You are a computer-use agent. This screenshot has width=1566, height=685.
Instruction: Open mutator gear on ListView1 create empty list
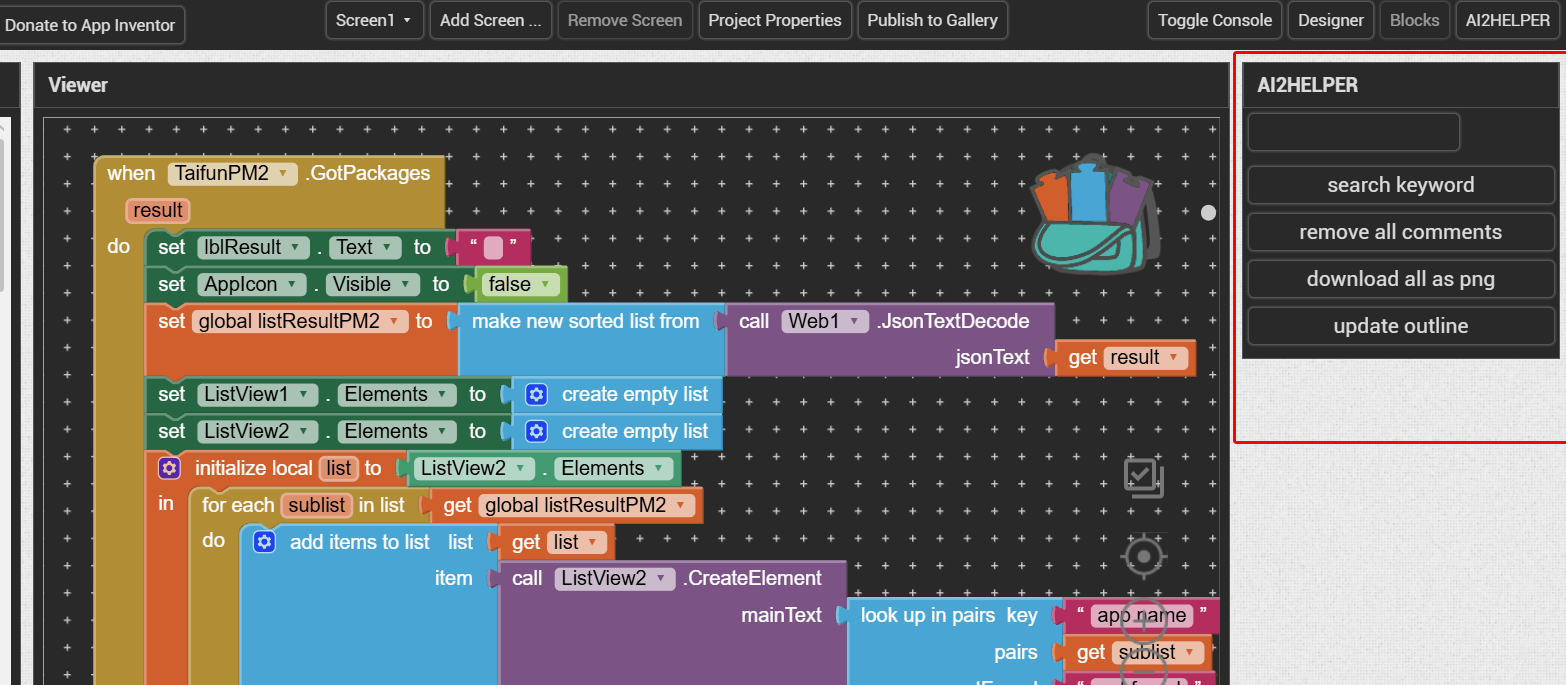point(537,394)
